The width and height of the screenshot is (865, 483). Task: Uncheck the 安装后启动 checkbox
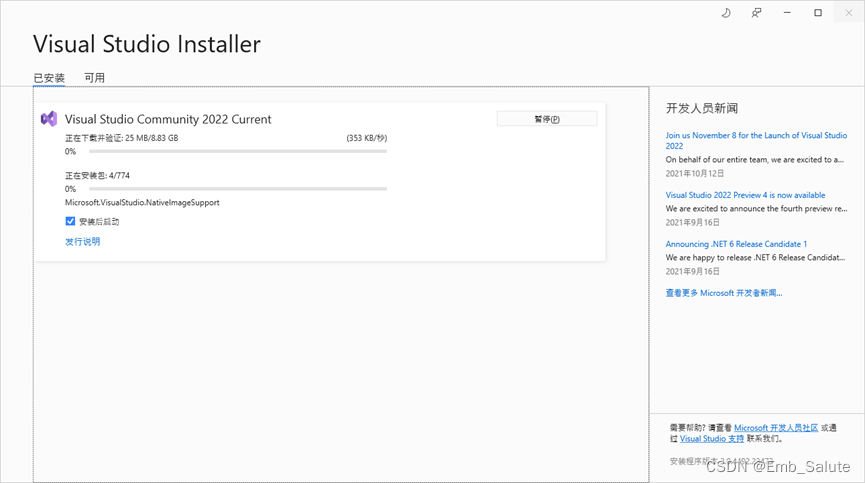coord(70,221)
